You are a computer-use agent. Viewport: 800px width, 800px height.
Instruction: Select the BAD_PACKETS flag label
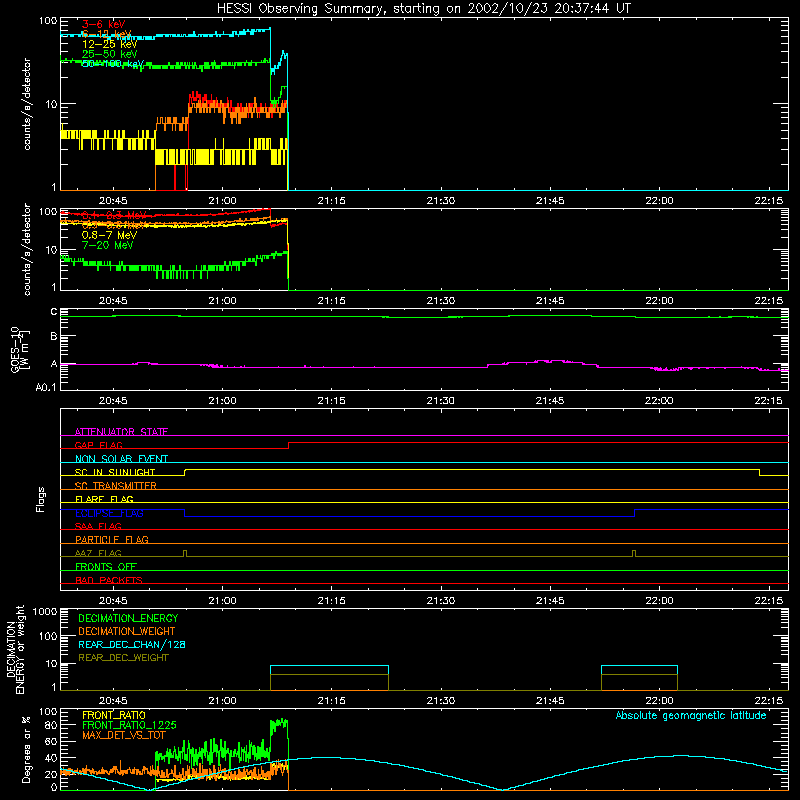(109, 580)
